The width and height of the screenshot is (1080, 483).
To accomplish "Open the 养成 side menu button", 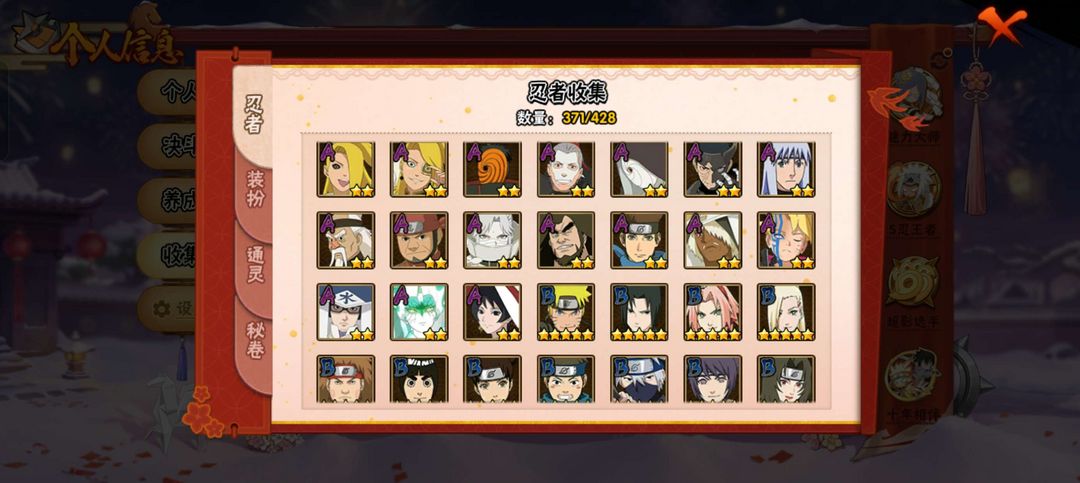I will pyautogui.click(x=167, y=201).
